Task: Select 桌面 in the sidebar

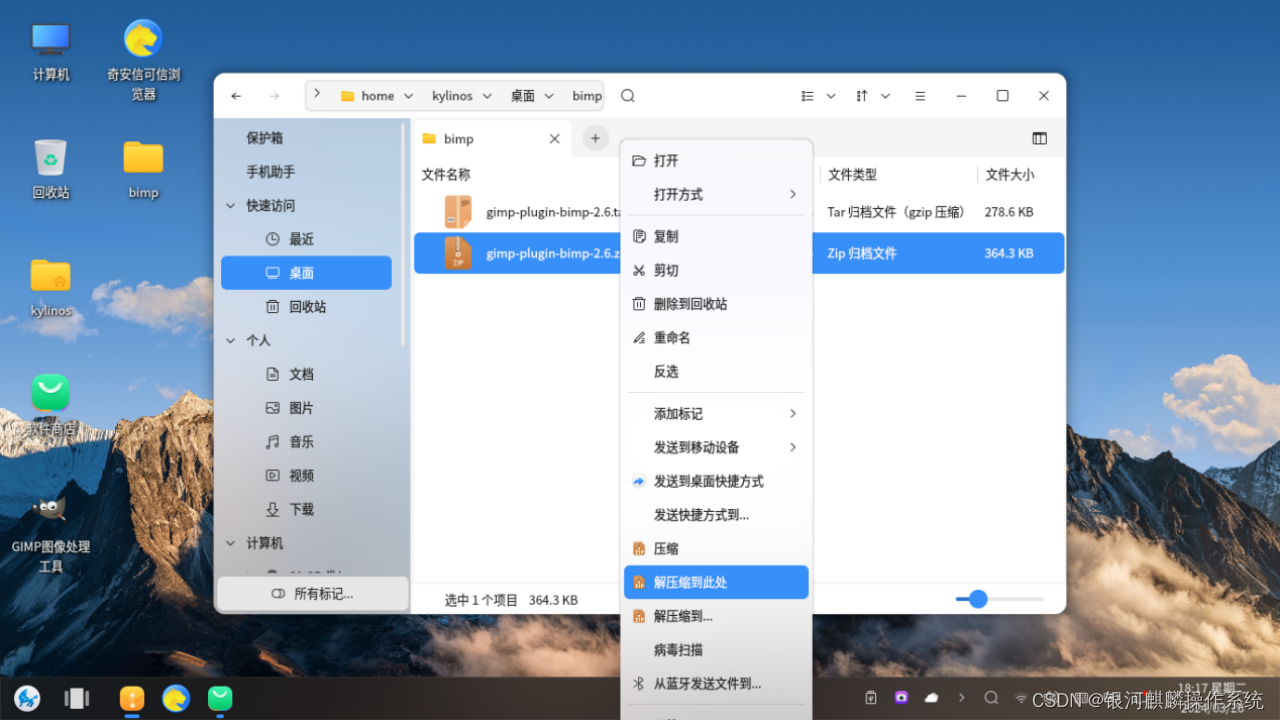Action: (x=306, y=273)
